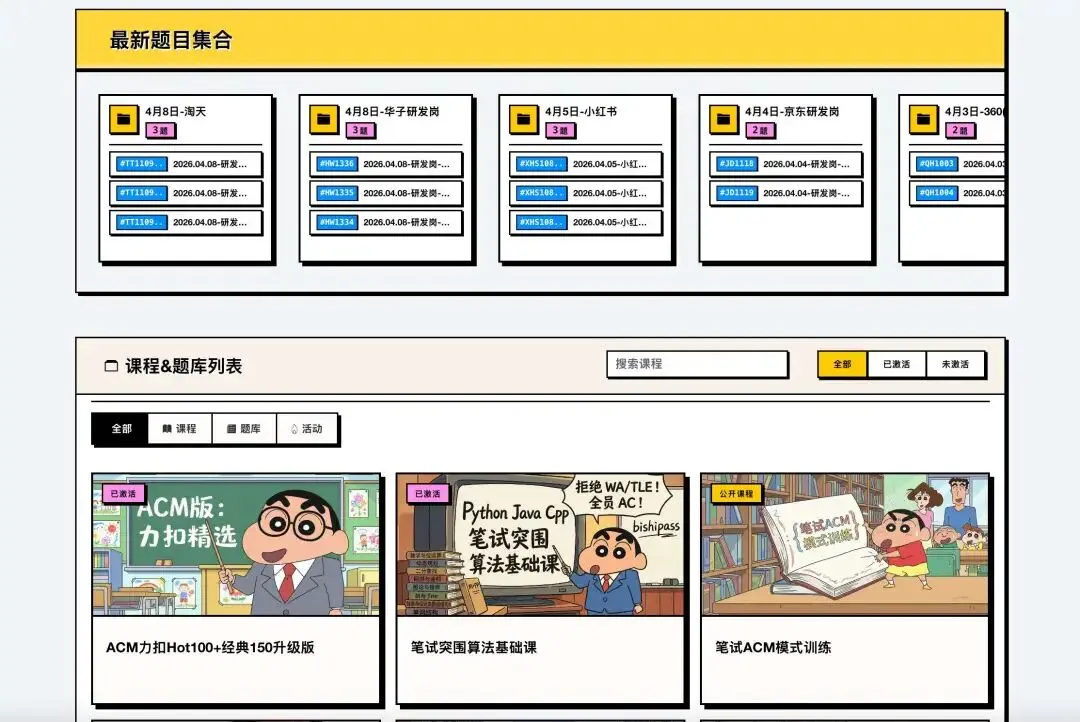
Task: Click the 课程&题库列表 heading text
Action: coord(183,366)
